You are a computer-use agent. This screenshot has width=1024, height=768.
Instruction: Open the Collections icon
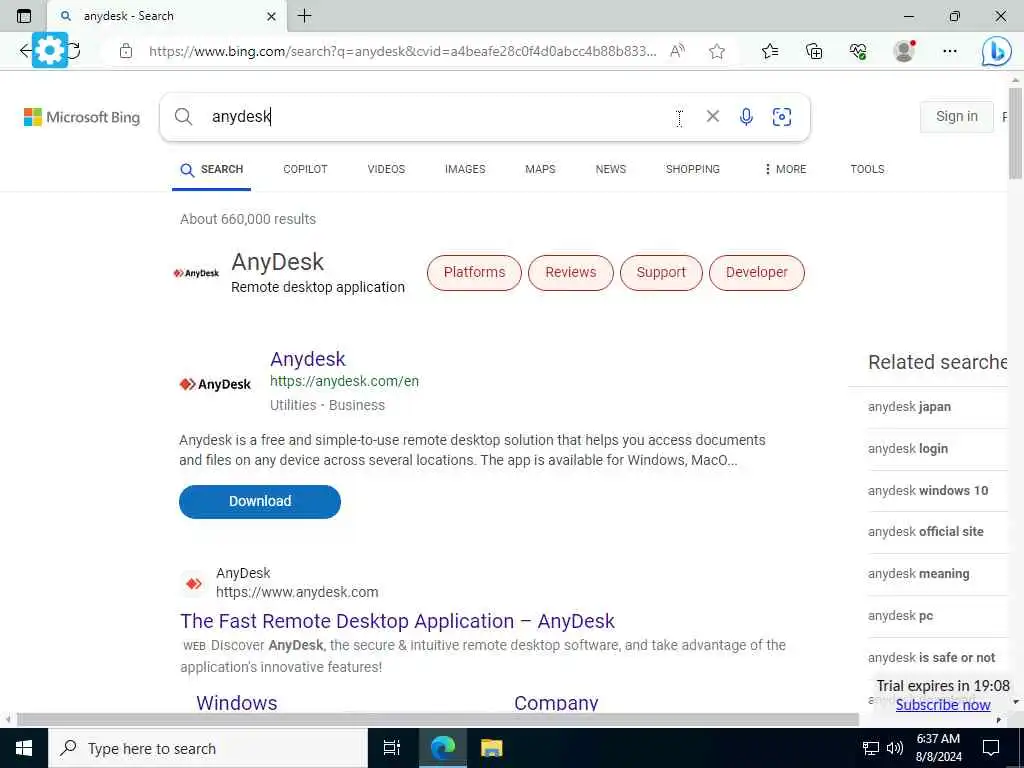click(x=814, y=51)
